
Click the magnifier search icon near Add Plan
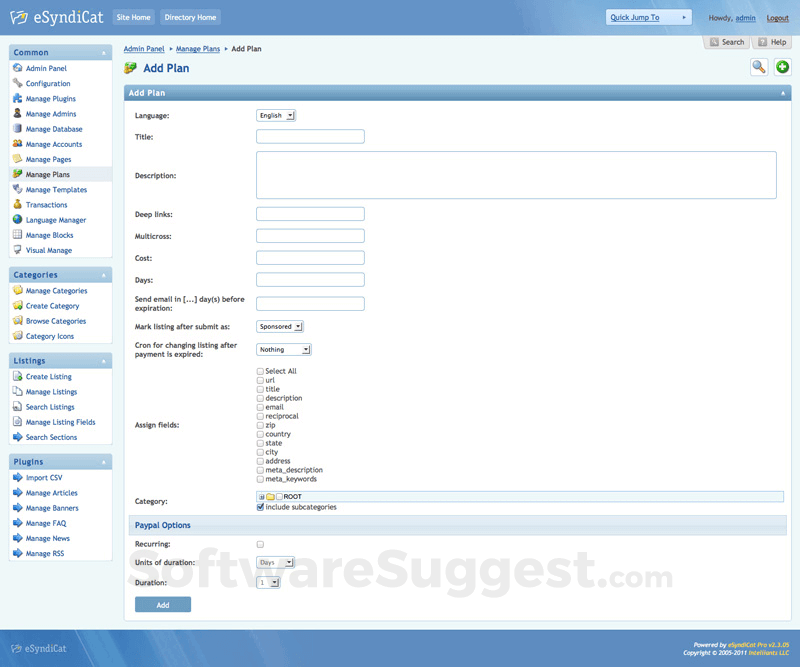759,66
